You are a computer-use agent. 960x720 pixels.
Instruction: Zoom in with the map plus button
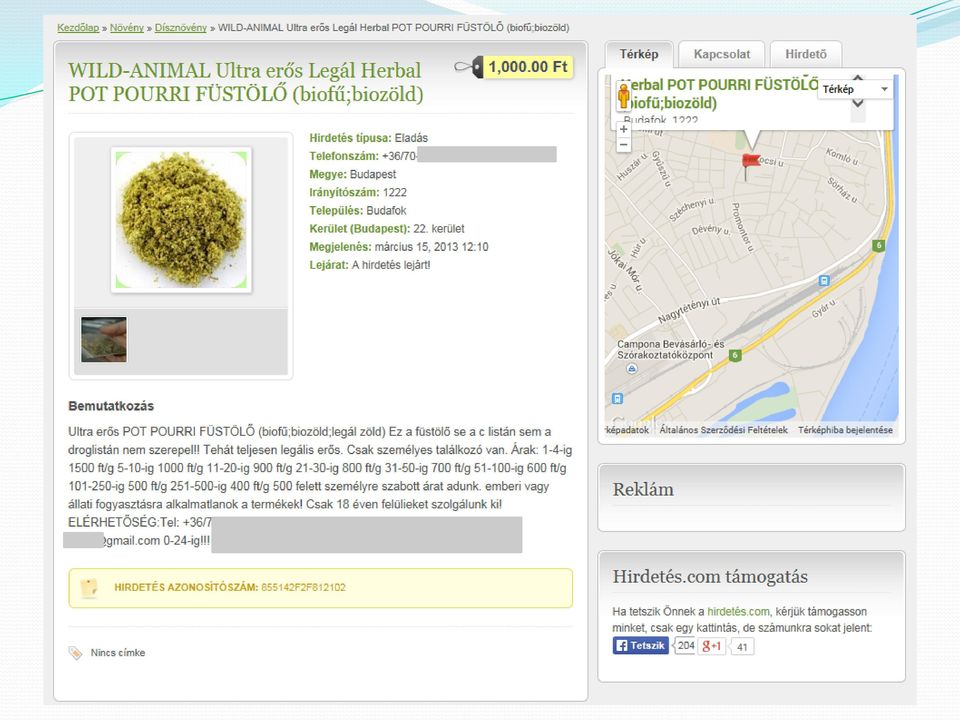point(623,129)
